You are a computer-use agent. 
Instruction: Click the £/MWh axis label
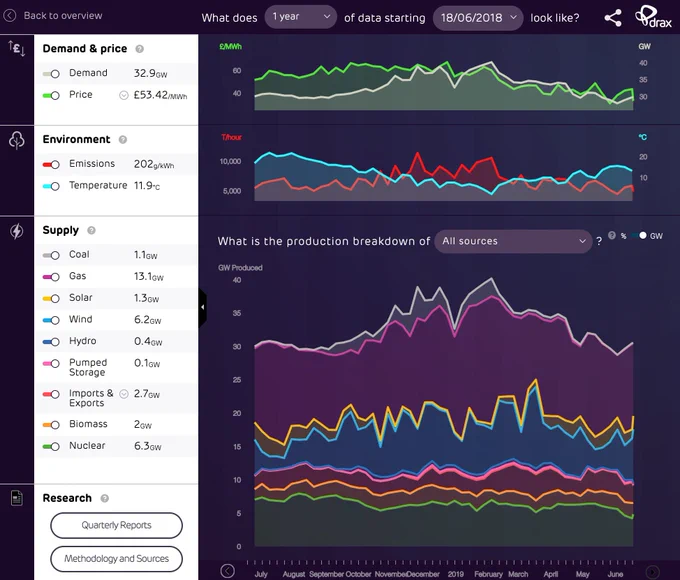(230, 46)
